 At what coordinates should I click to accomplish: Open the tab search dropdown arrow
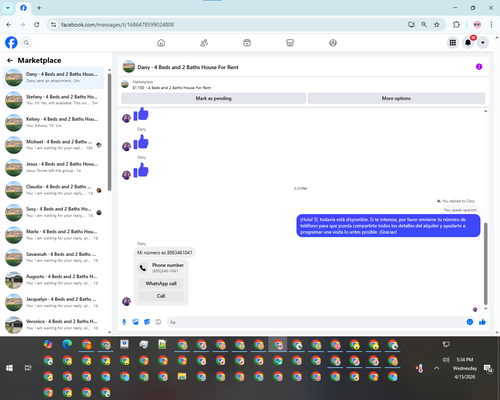click(8, 8)
